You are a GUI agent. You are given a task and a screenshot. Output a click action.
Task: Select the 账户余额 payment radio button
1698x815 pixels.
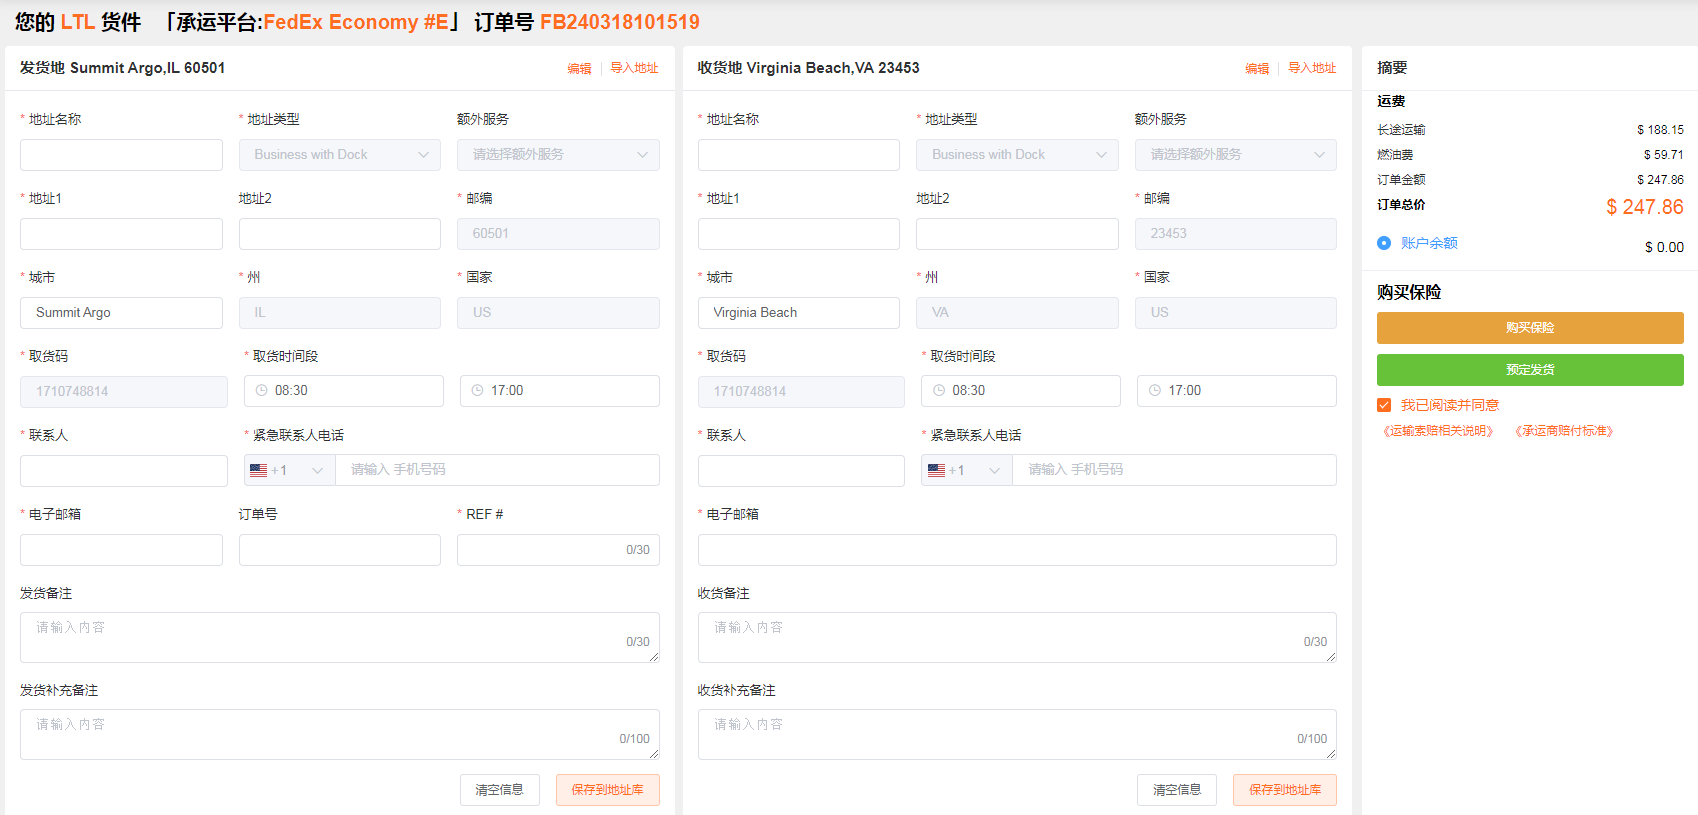pos(1384,243)
